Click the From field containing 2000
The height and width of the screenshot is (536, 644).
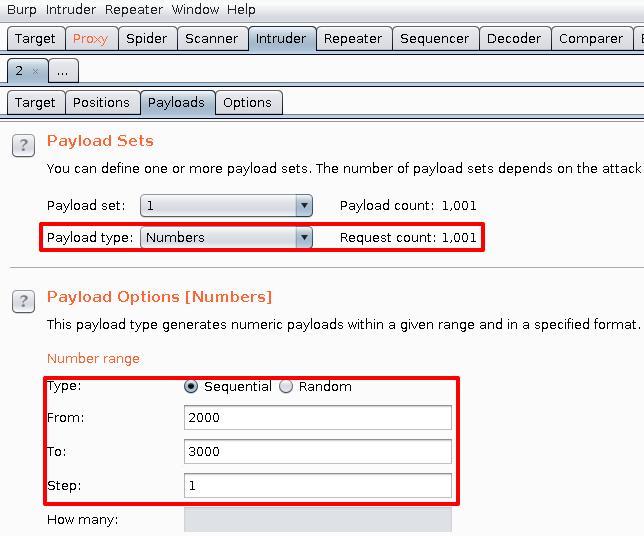tap(317, 417)
